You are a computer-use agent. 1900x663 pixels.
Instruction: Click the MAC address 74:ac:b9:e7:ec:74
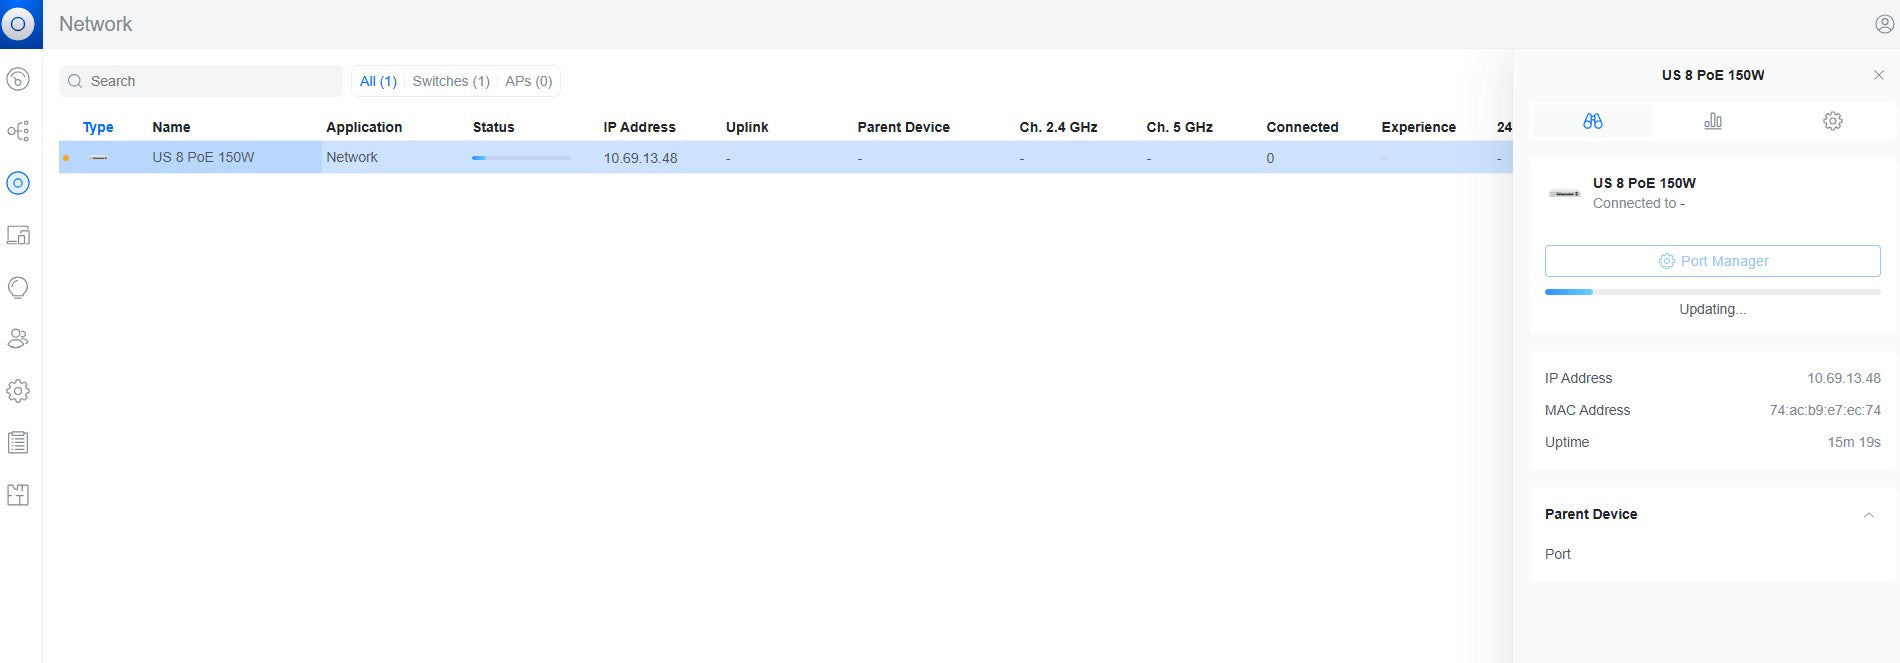[x=1825, y=410]
